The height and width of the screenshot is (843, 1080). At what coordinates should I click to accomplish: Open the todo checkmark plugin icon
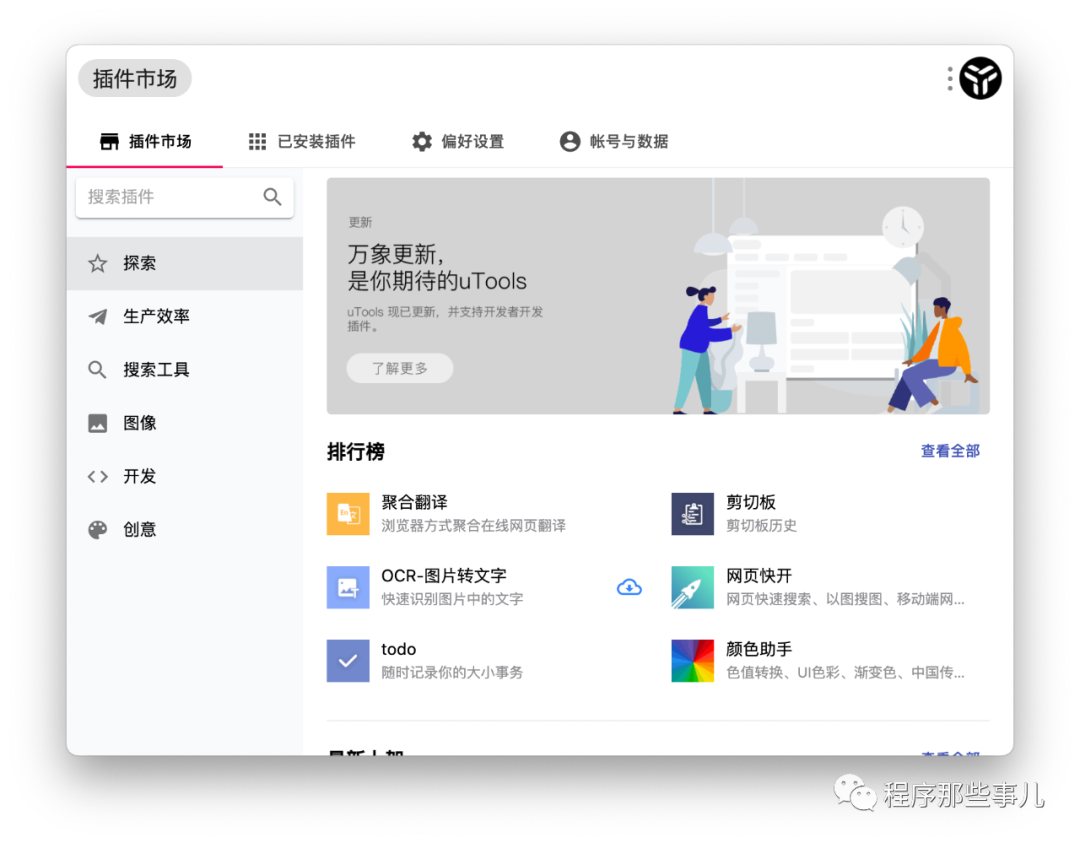pos(348,661)
